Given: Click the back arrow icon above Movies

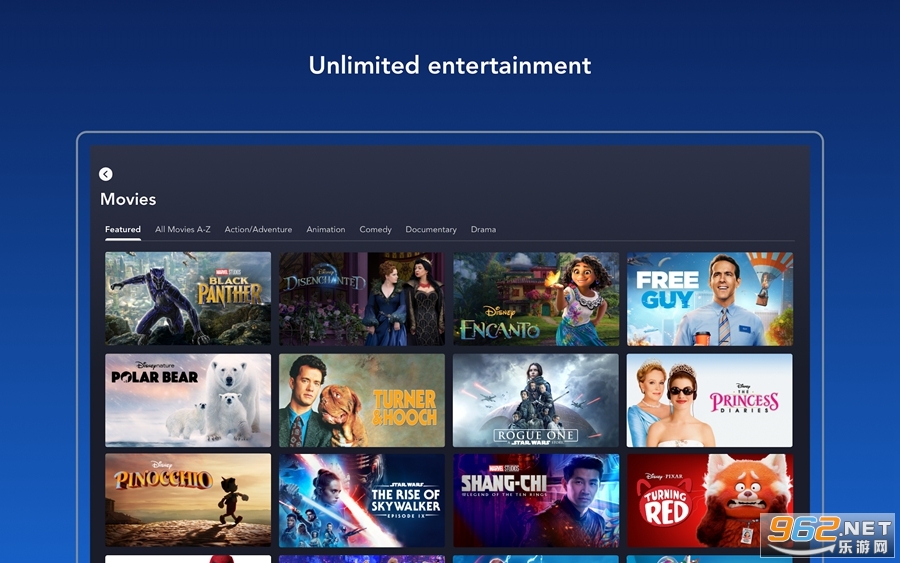Looking at the screenshot, I should [106, 174].
